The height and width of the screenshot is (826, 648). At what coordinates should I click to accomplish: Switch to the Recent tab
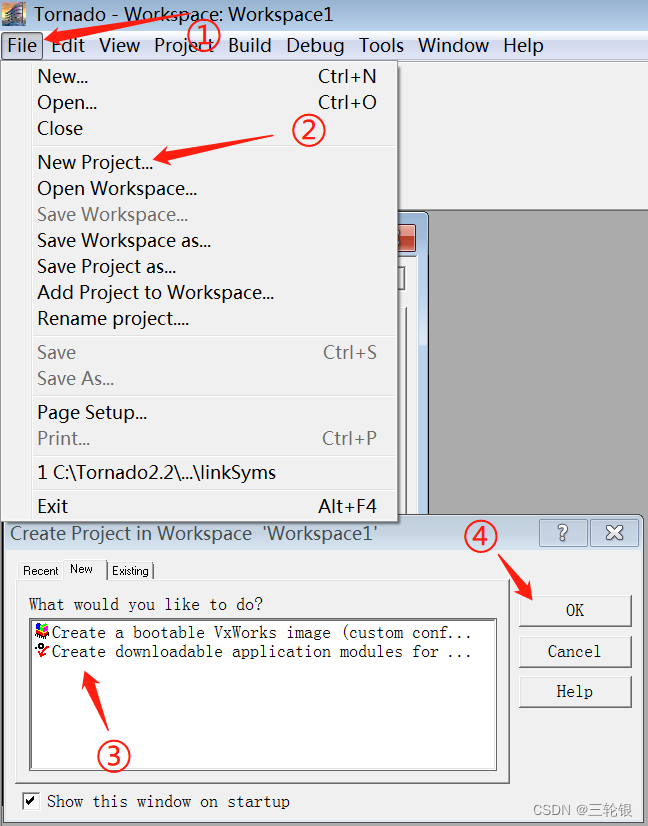41,571
